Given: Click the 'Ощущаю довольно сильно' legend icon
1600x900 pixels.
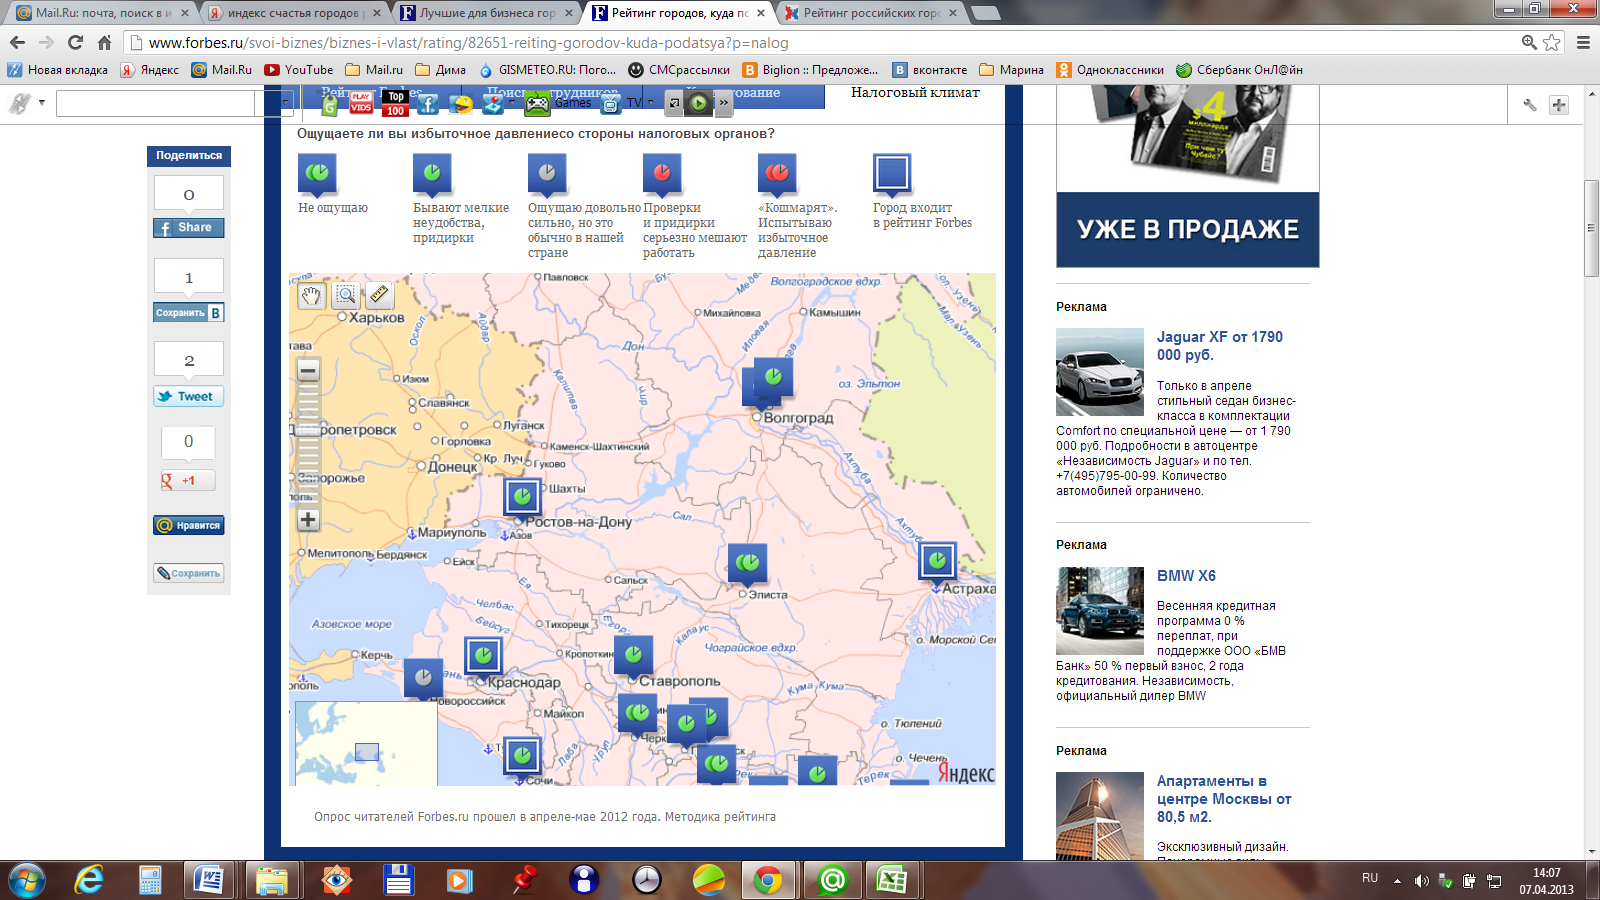Looking at the screenshot, I should (547, 173).
